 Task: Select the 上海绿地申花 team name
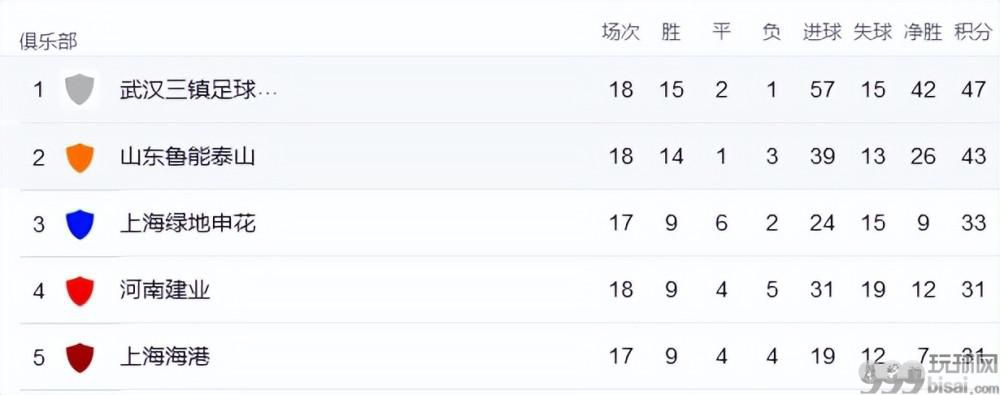coord(188,223)
